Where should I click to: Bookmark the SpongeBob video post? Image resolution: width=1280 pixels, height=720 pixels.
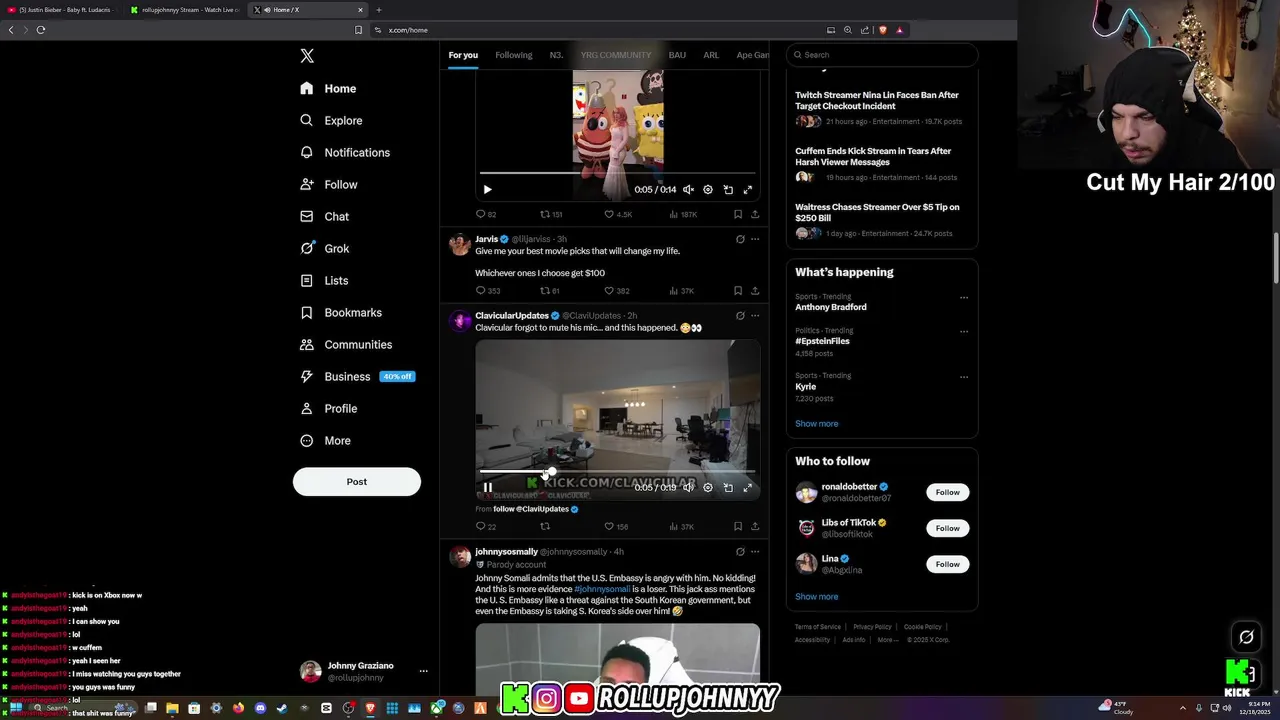738,214
